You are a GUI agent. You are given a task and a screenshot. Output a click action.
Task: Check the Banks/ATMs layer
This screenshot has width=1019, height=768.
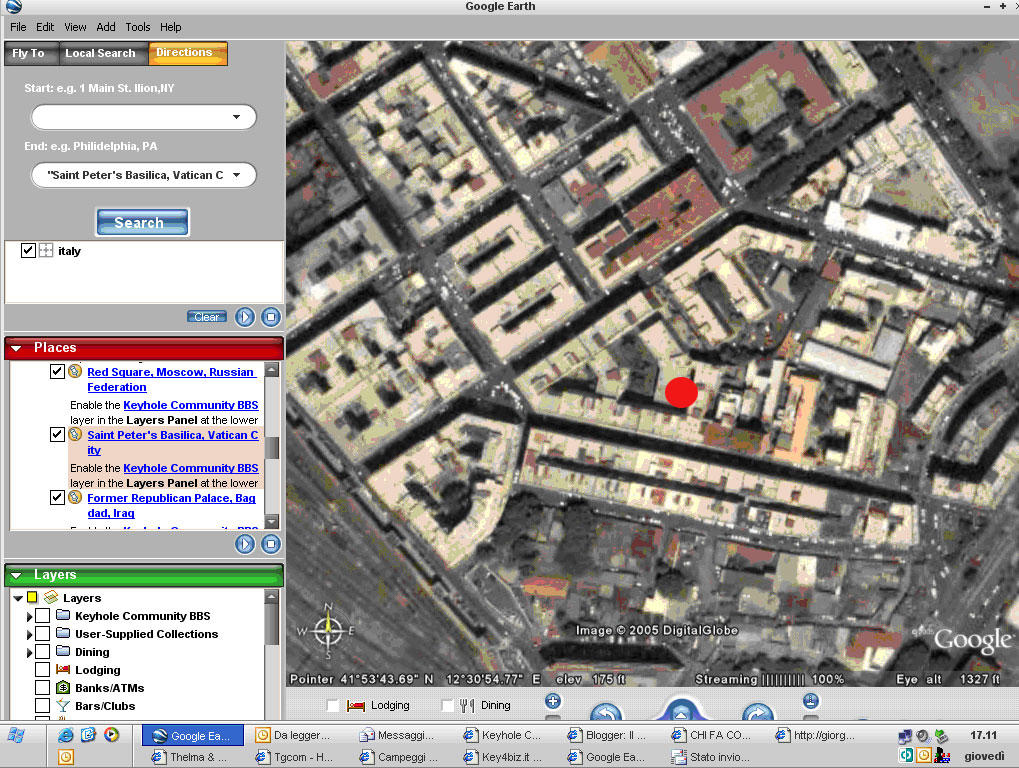point(42,687)
